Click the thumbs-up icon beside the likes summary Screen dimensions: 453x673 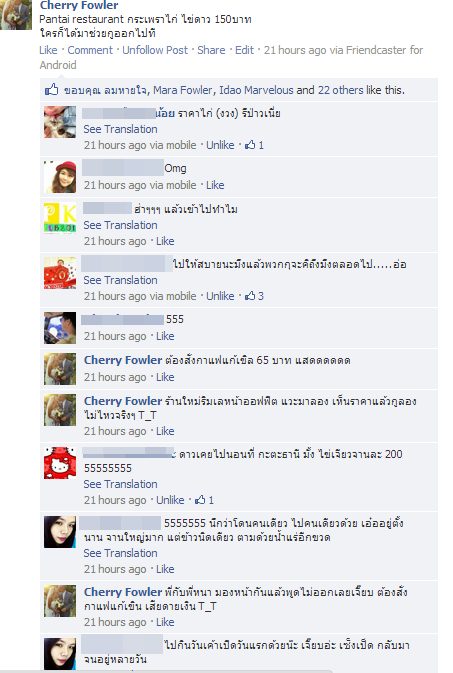51,90
